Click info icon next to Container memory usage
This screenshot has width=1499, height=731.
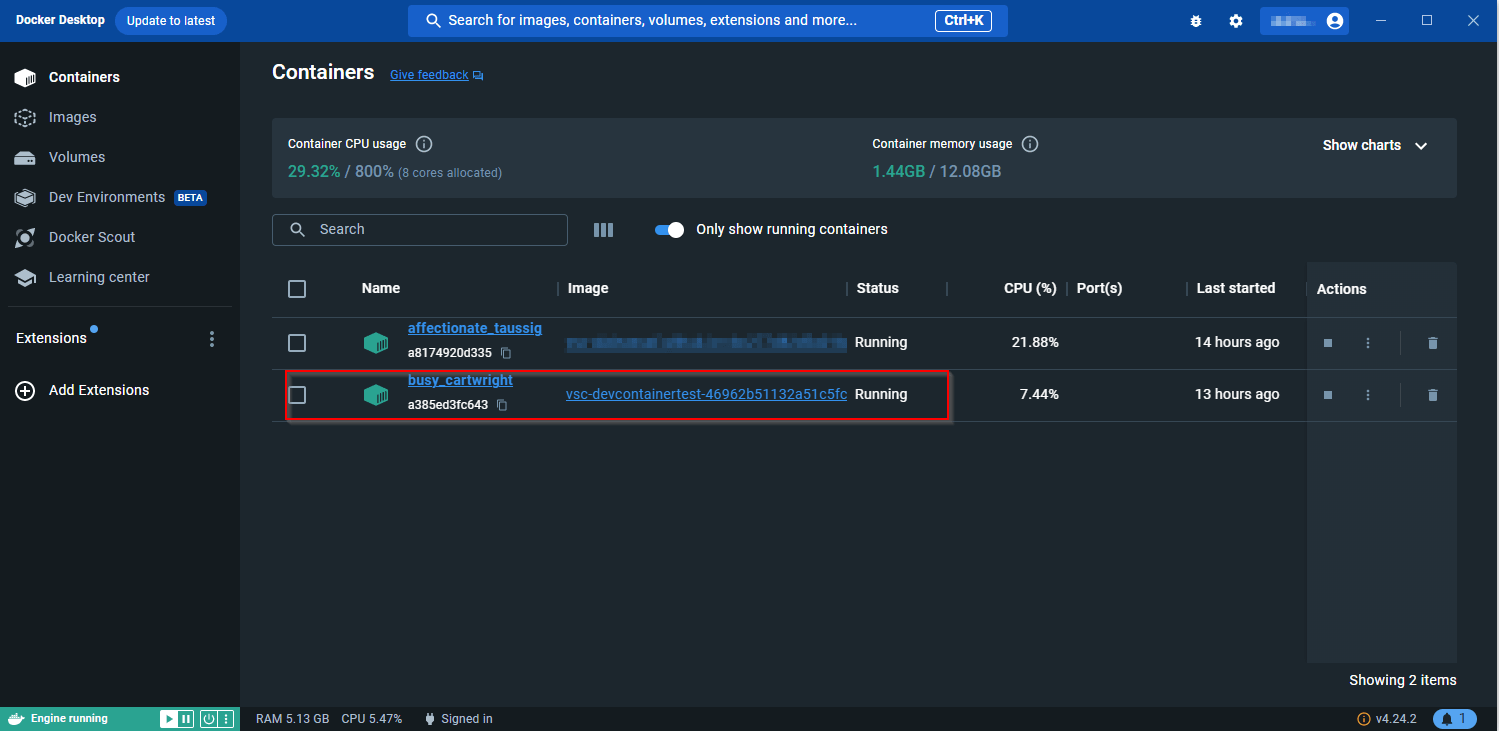(1030, 144)
